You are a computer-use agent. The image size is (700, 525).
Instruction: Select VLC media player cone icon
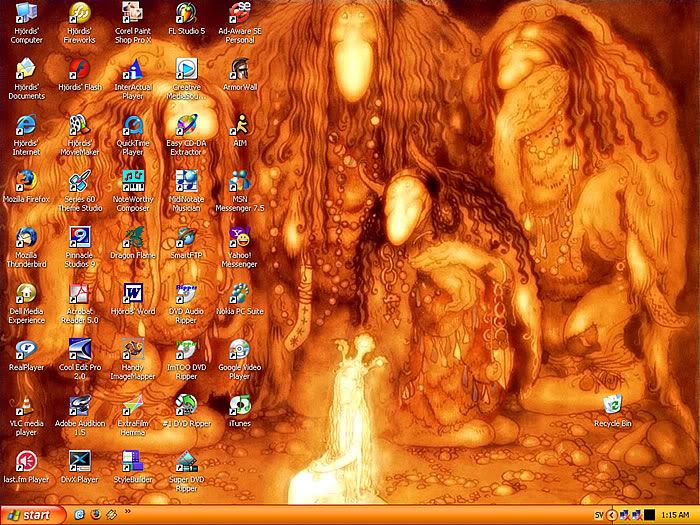coord(26,405)
